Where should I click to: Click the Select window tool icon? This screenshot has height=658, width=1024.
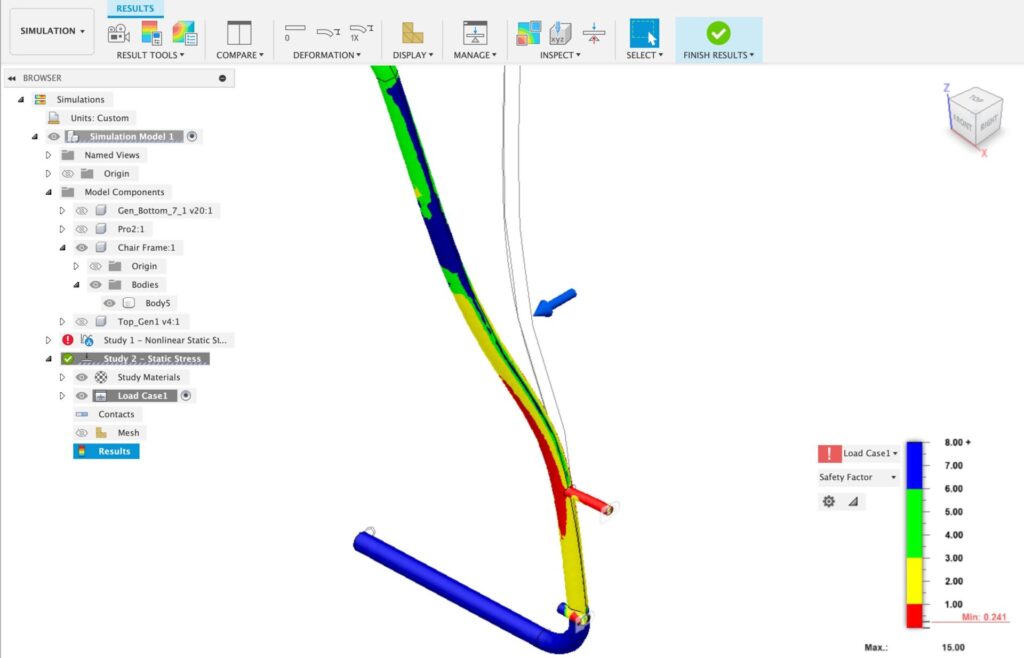click(642, 31)
